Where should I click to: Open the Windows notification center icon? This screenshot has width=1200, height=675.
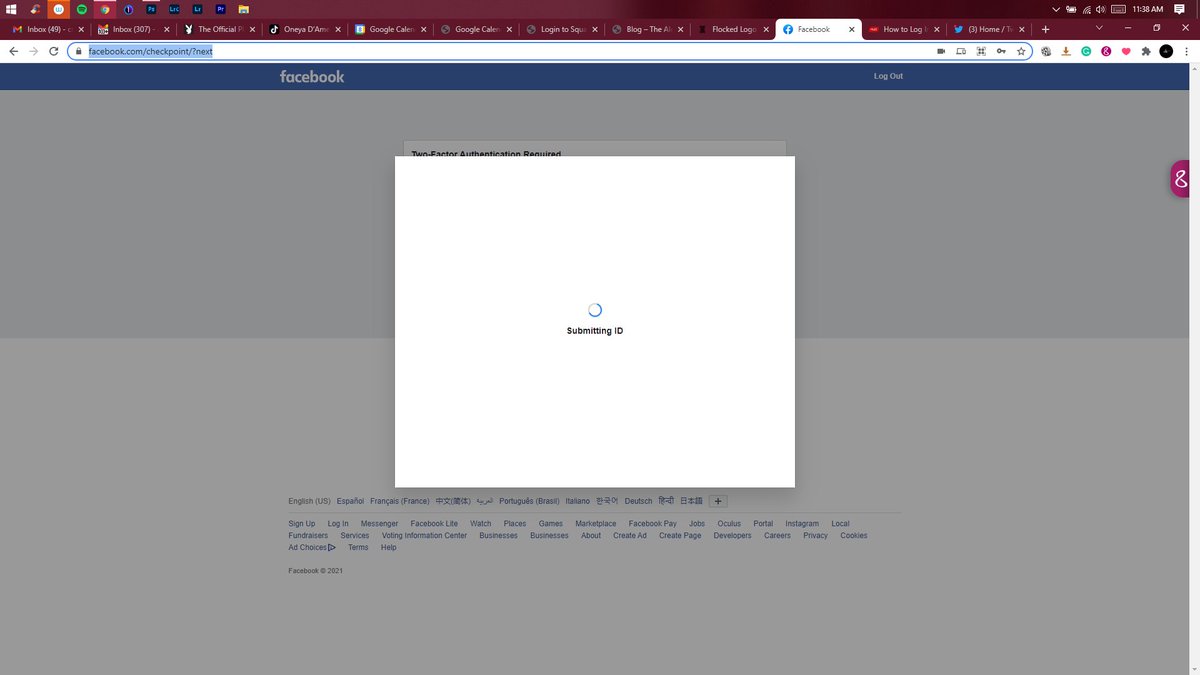1180,9
